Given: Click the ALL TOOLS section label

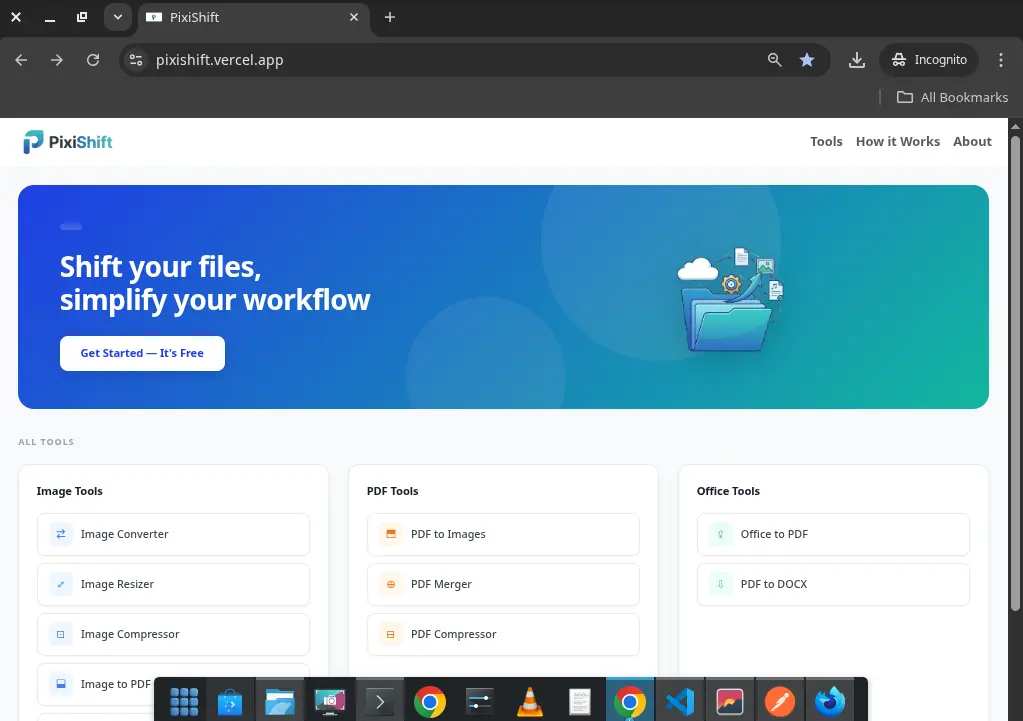Looking at the screenshot, I should pyautogui.click(x=46, y=442).
